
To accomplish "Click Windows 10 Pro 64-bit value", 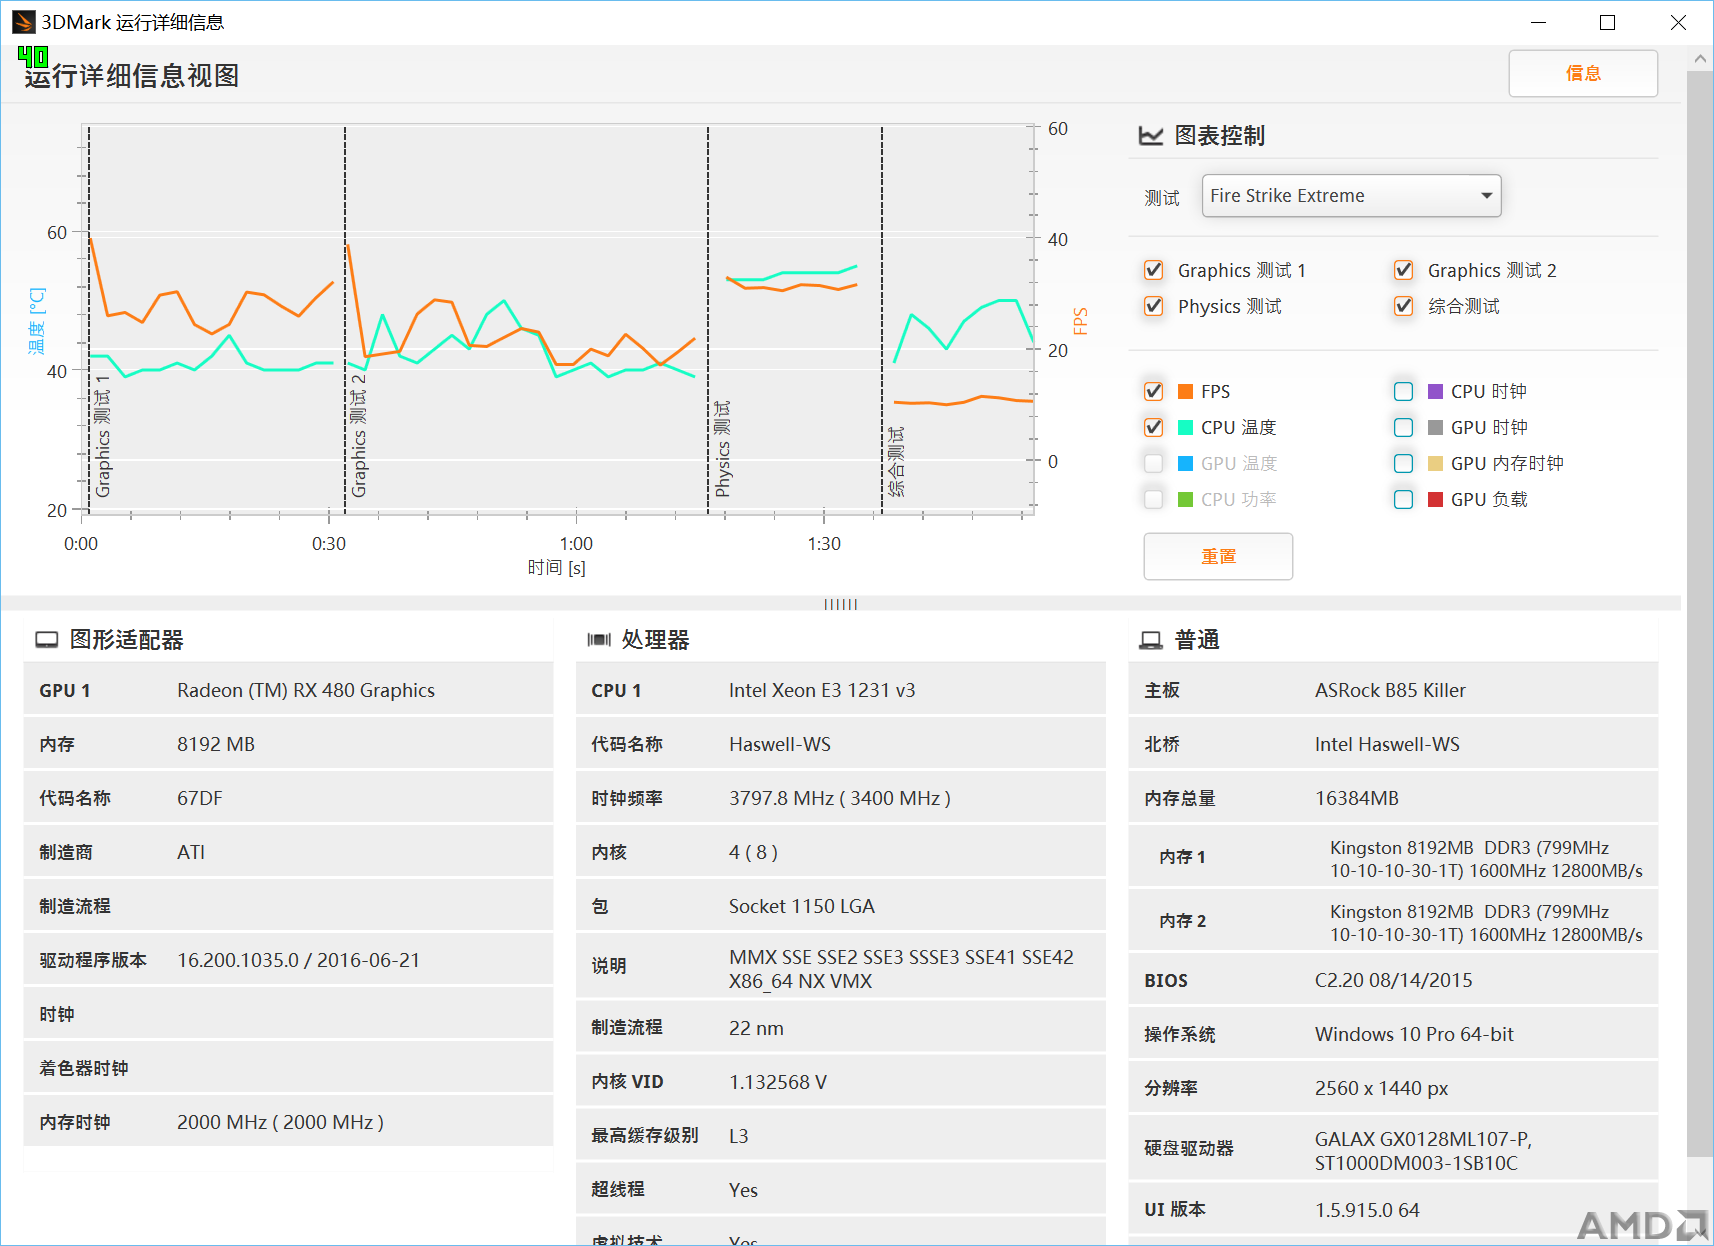I will 1414,1035.
